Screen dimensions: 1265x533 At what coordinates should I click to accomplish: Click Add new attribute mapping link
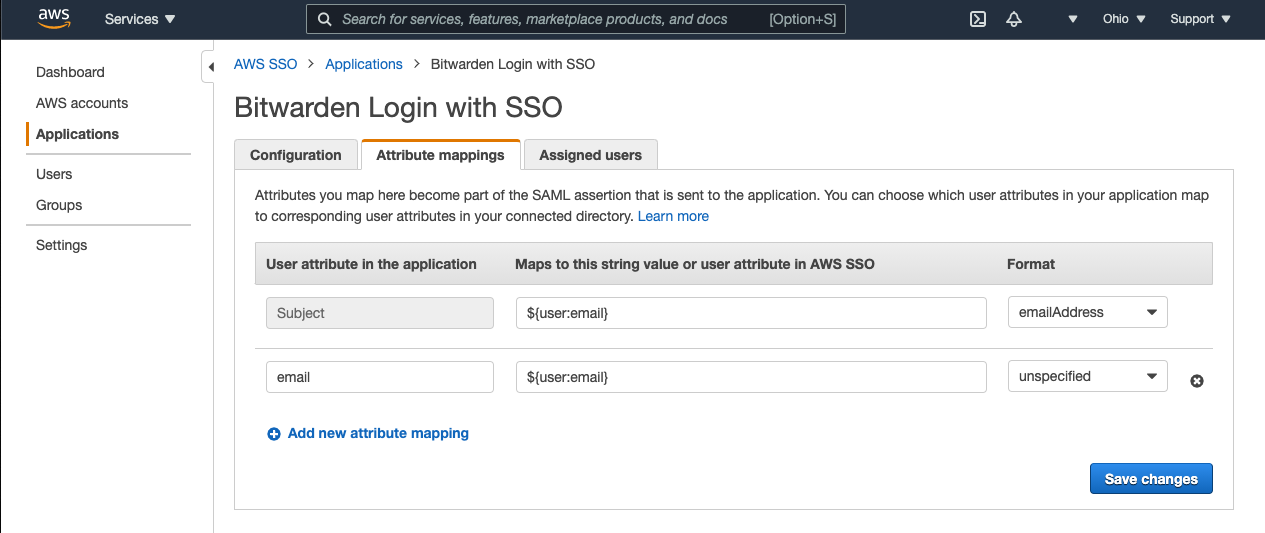pyautogui.click(x=378, y=433)
